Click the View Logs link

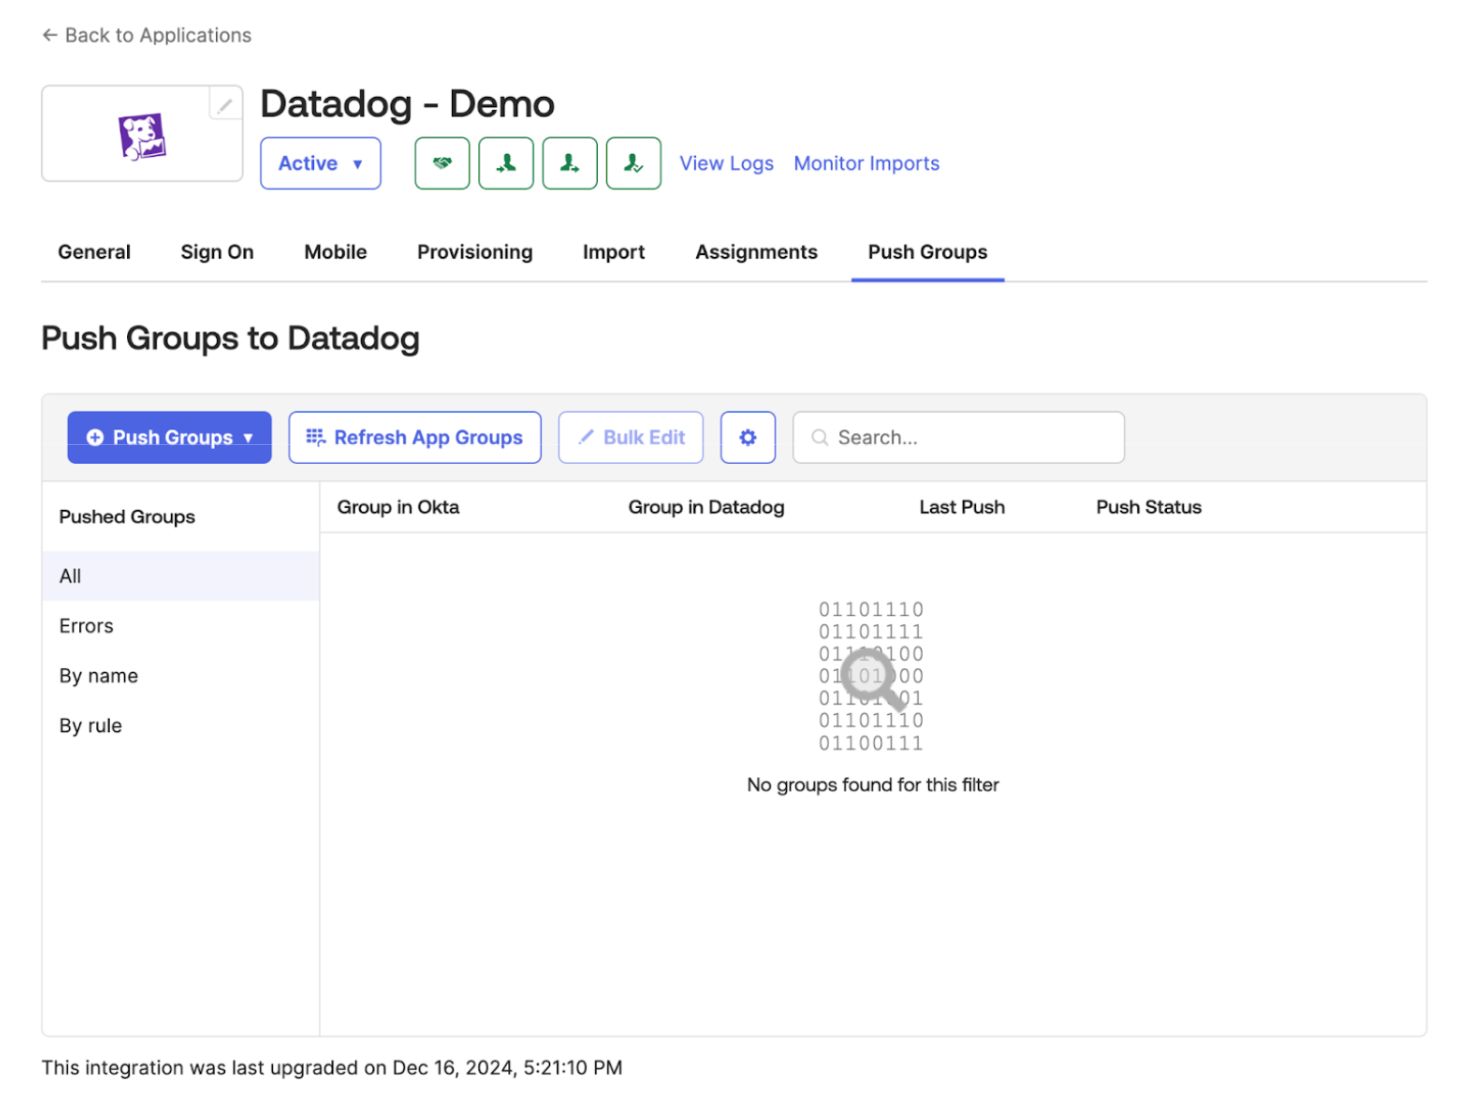tap(727, 163)
